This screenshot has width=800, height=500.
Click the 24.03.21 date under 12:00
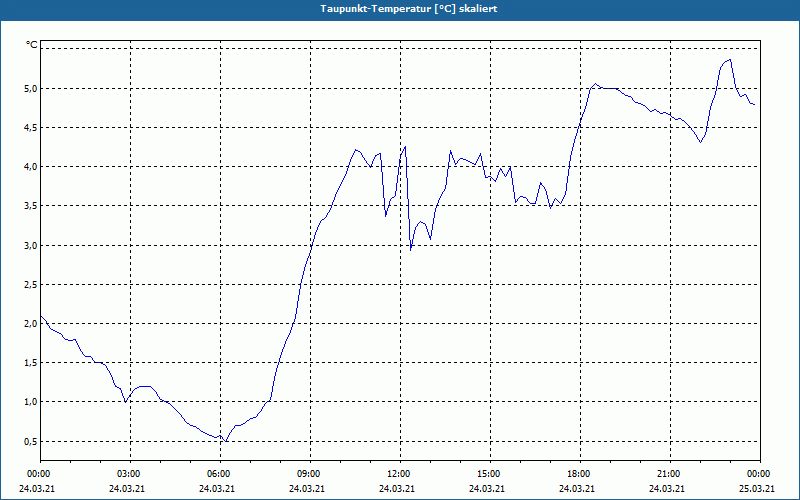pos(397,489)
